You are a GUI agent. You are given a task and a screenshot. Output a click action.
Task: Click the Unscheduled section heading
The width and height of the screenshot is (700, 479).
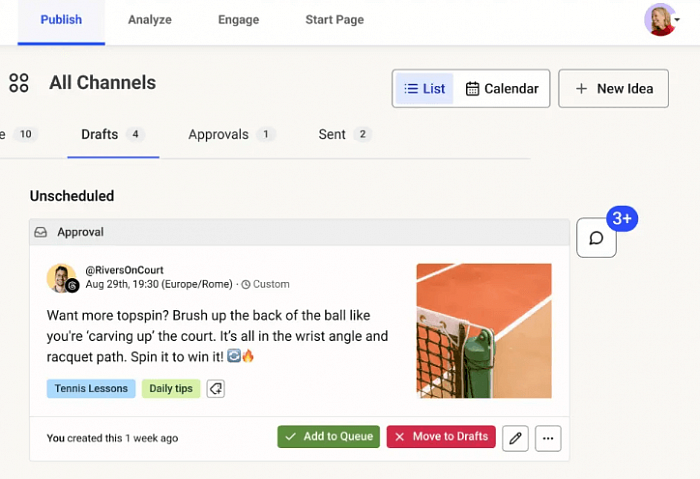72,196
